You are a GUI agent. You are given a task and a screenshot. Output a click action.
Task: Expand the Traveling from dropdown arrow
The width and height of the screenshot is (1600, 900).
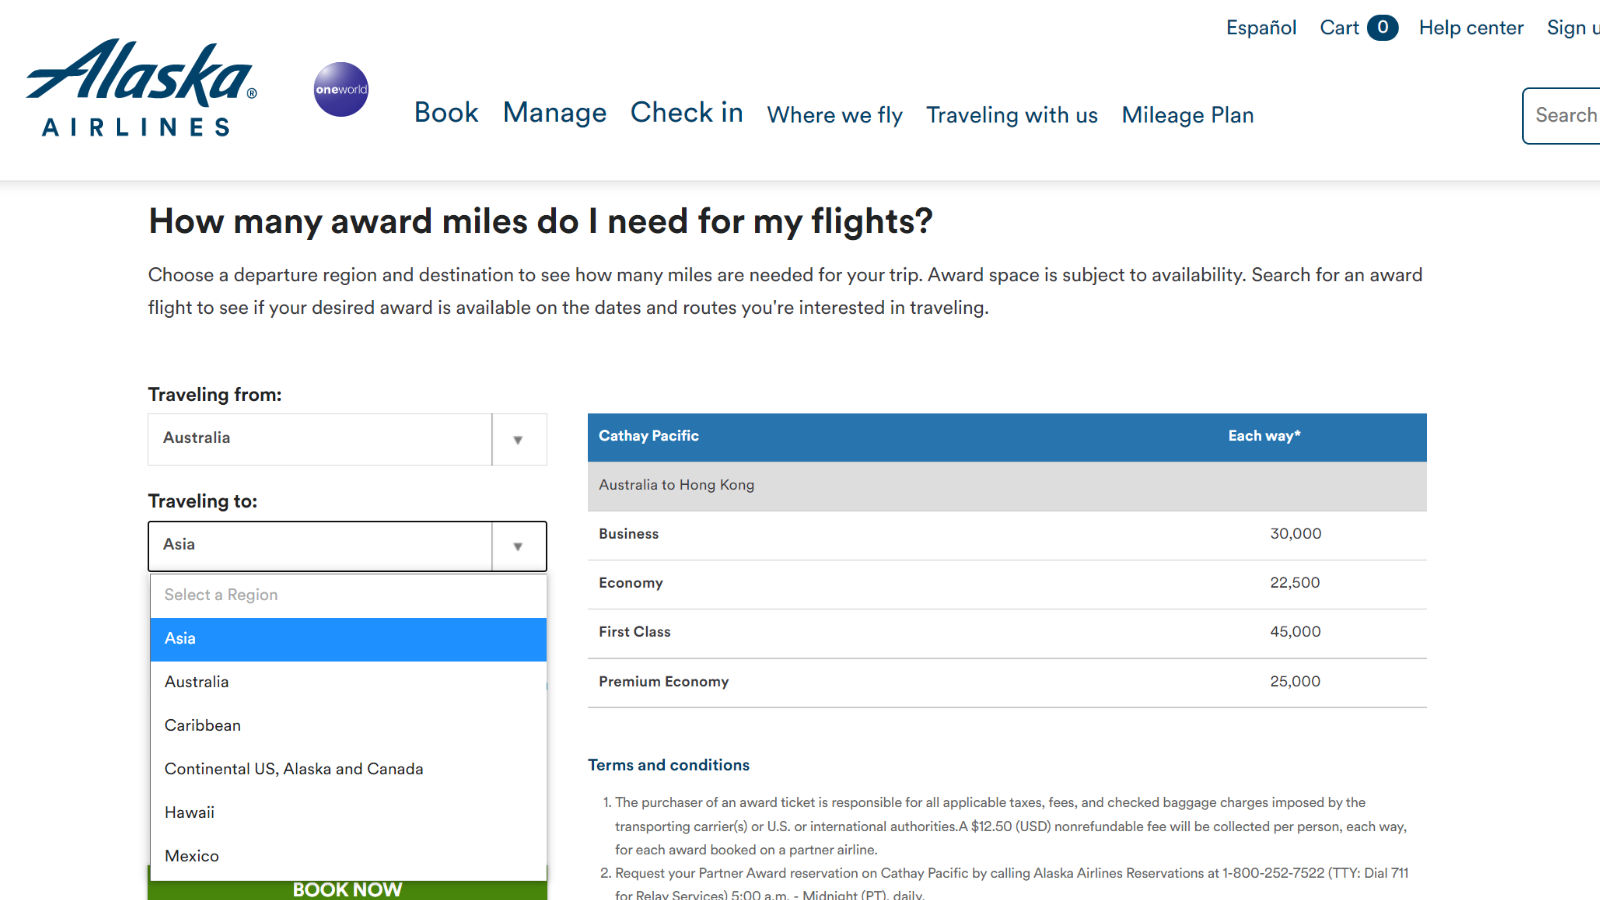point(518,439)
